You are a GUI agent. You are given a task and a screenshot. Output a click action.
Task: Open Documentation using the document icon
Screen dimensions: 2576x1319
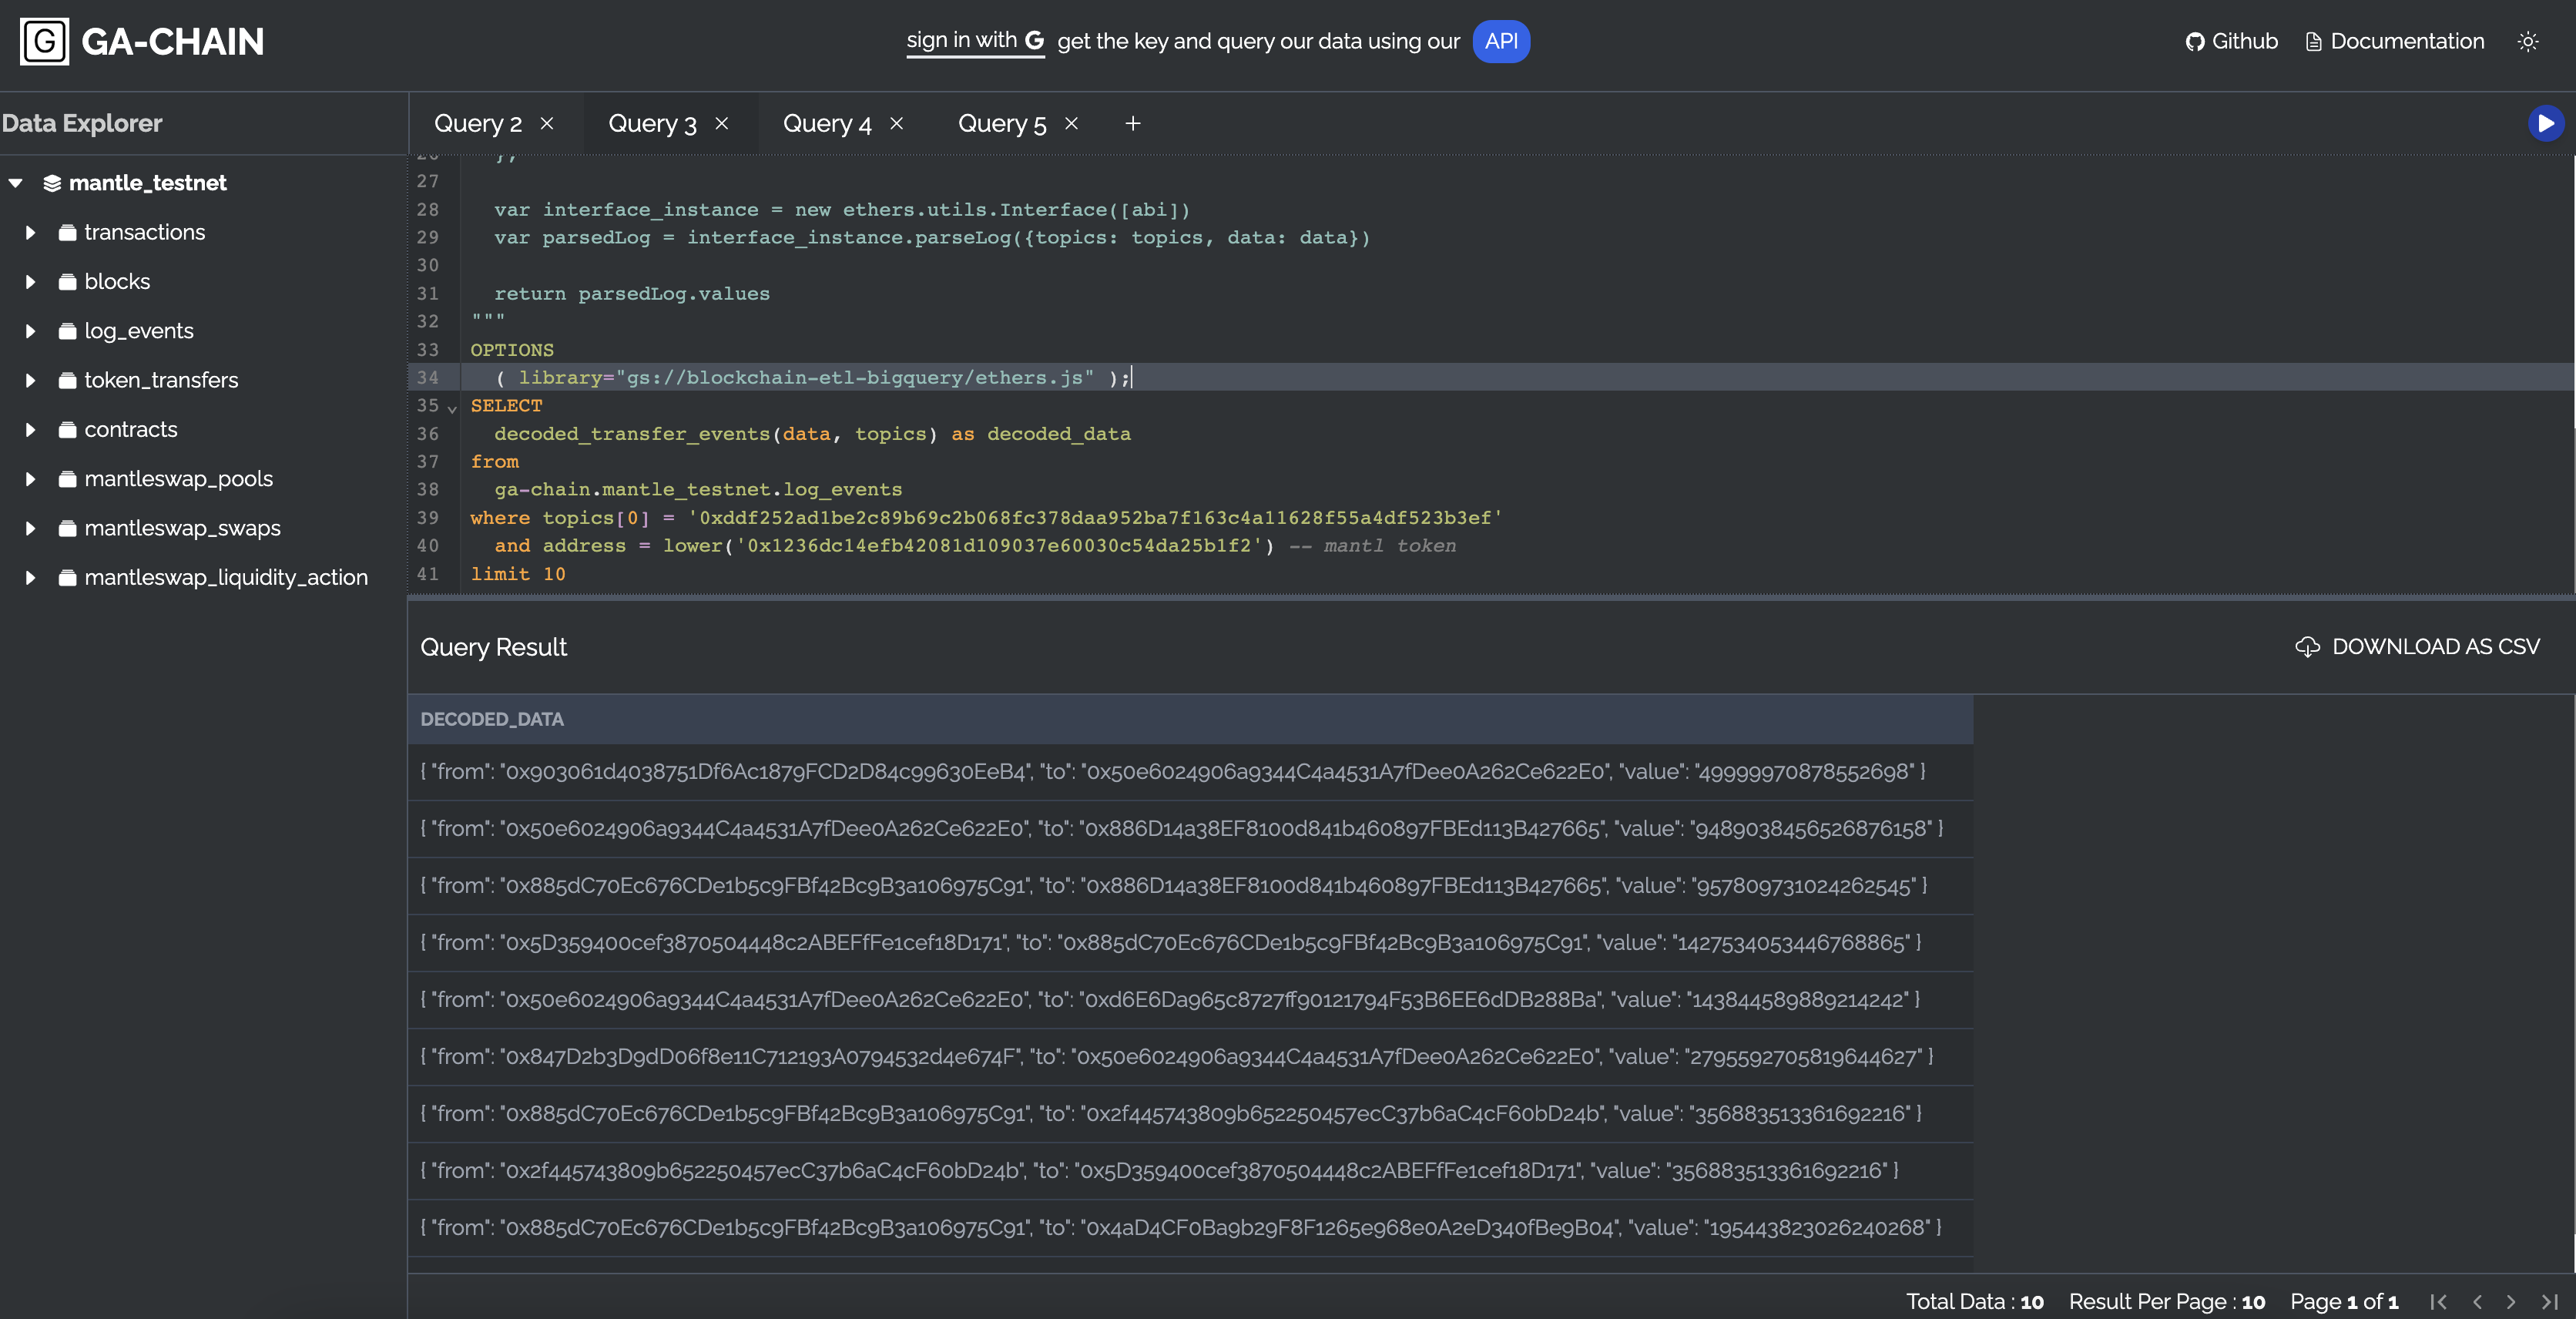click(x=2313, y=41)
